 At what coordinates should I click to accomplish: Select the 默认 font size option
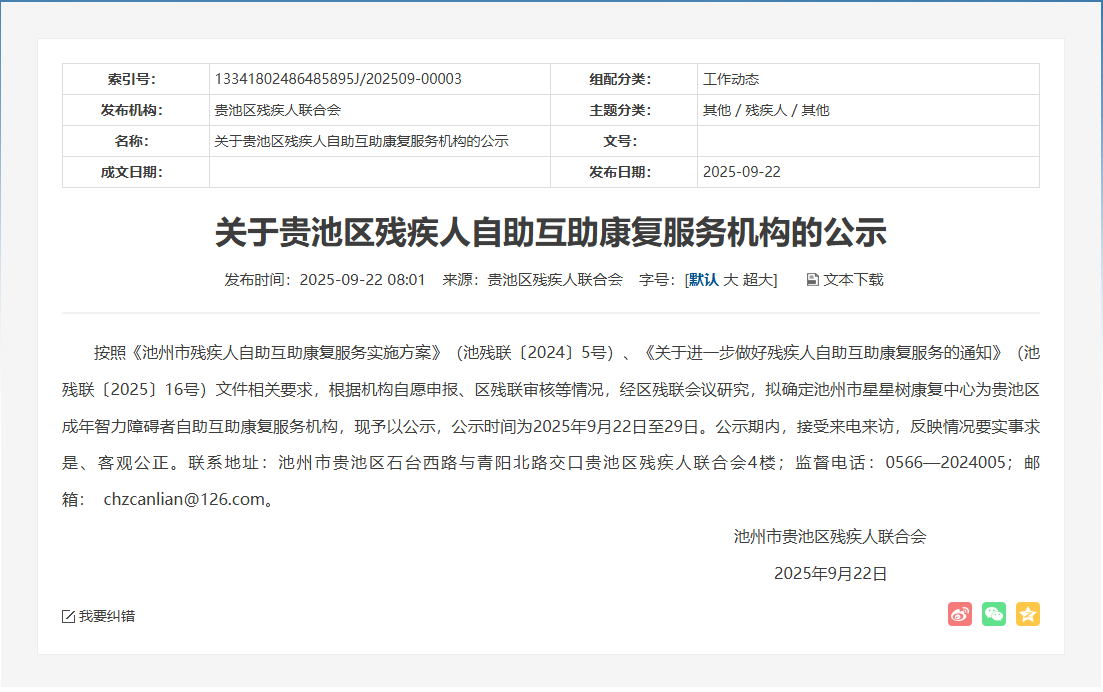[703, 280]
